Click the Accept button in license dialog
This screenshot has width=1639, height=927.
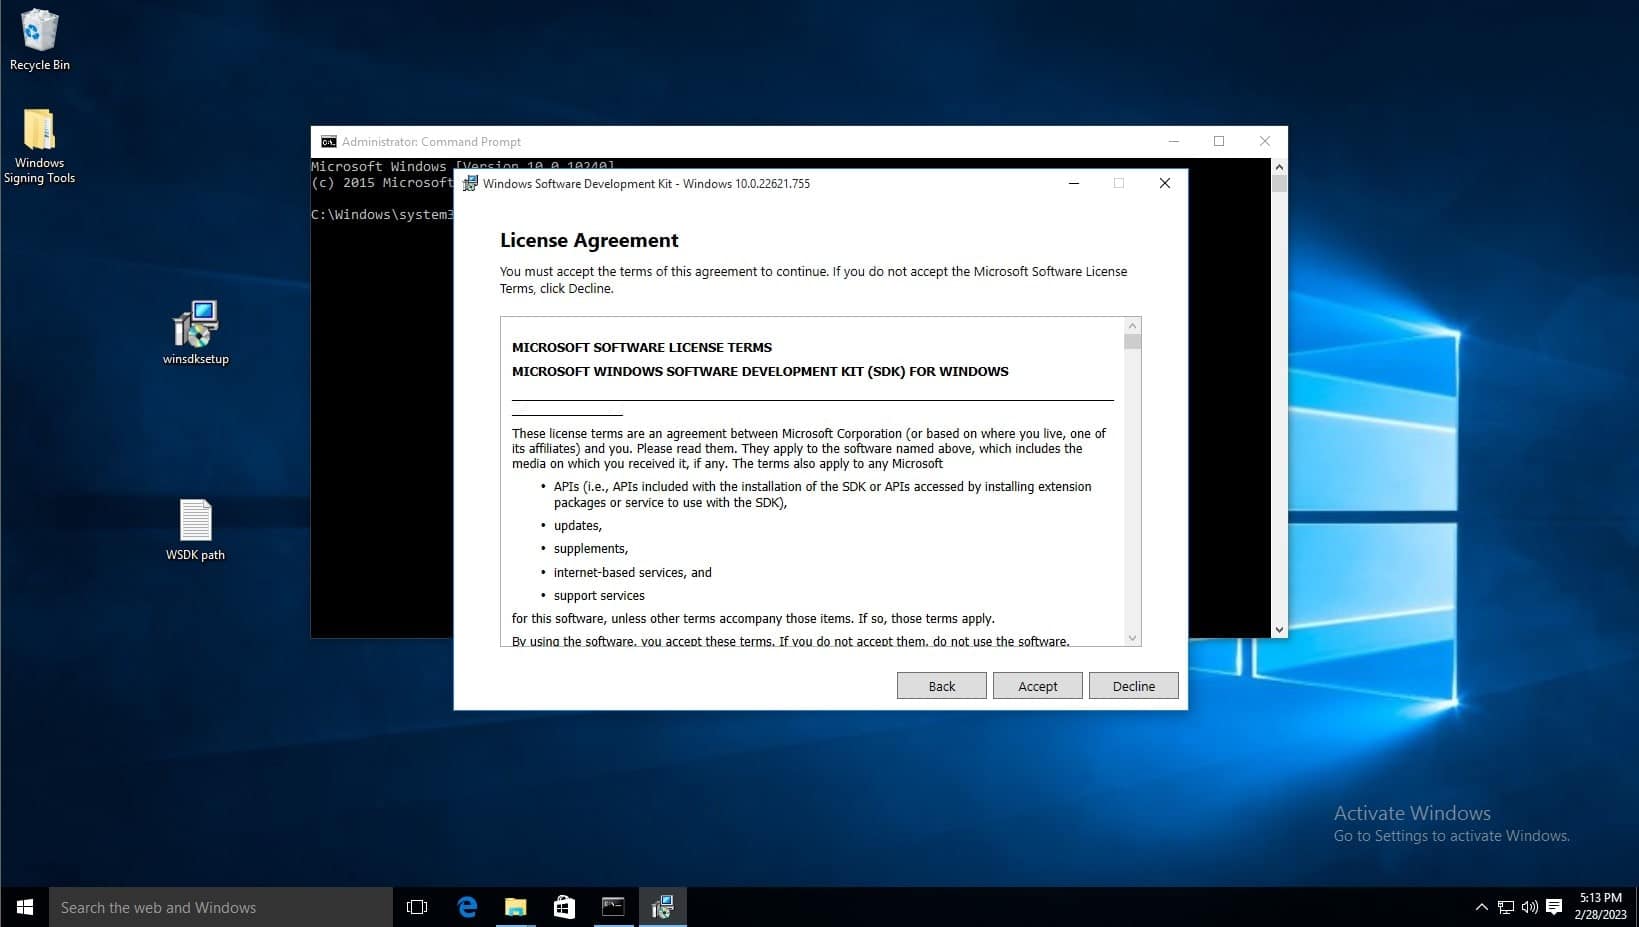pyautogui.click(x=1037, y=686)
